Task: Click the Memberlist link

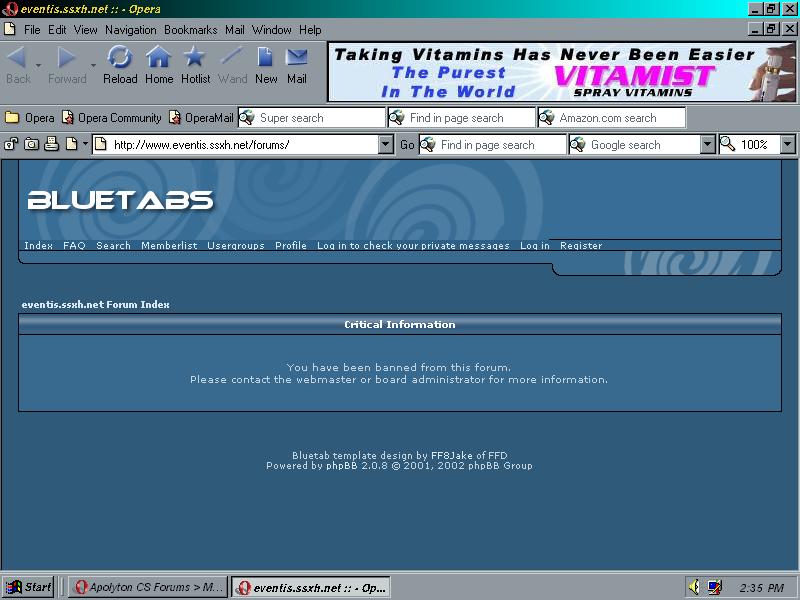Action: pyautogui.click(x=169, y=246)
